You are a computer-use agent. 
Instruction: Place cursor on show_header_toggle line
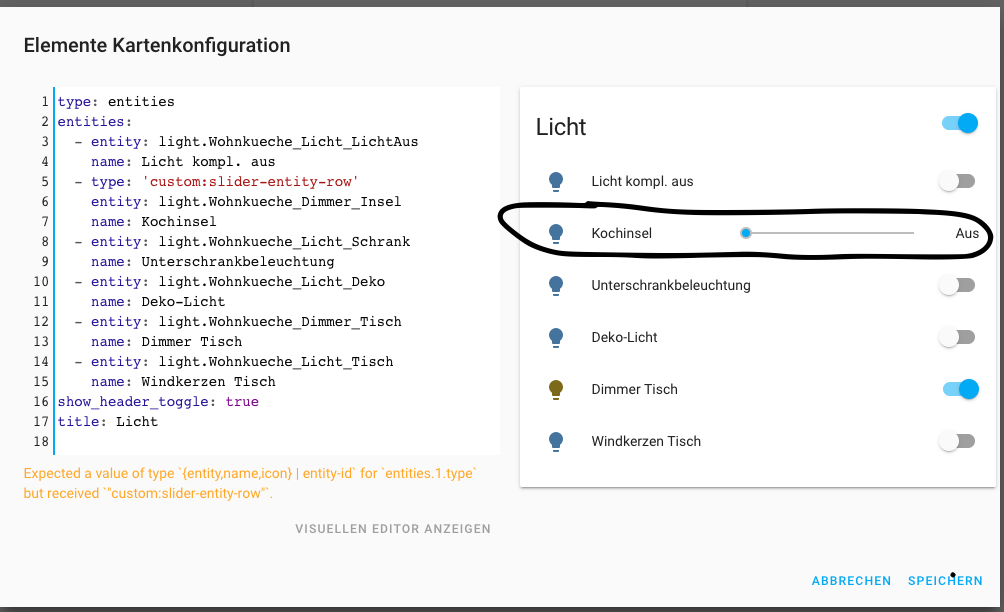(158, 402)
